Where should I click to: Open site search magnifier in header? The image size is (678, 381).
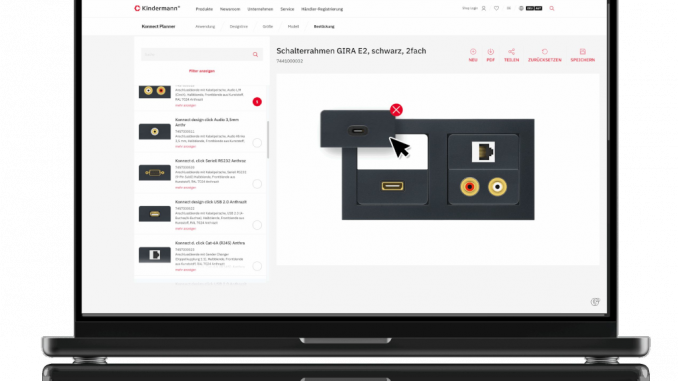[552, 8]
